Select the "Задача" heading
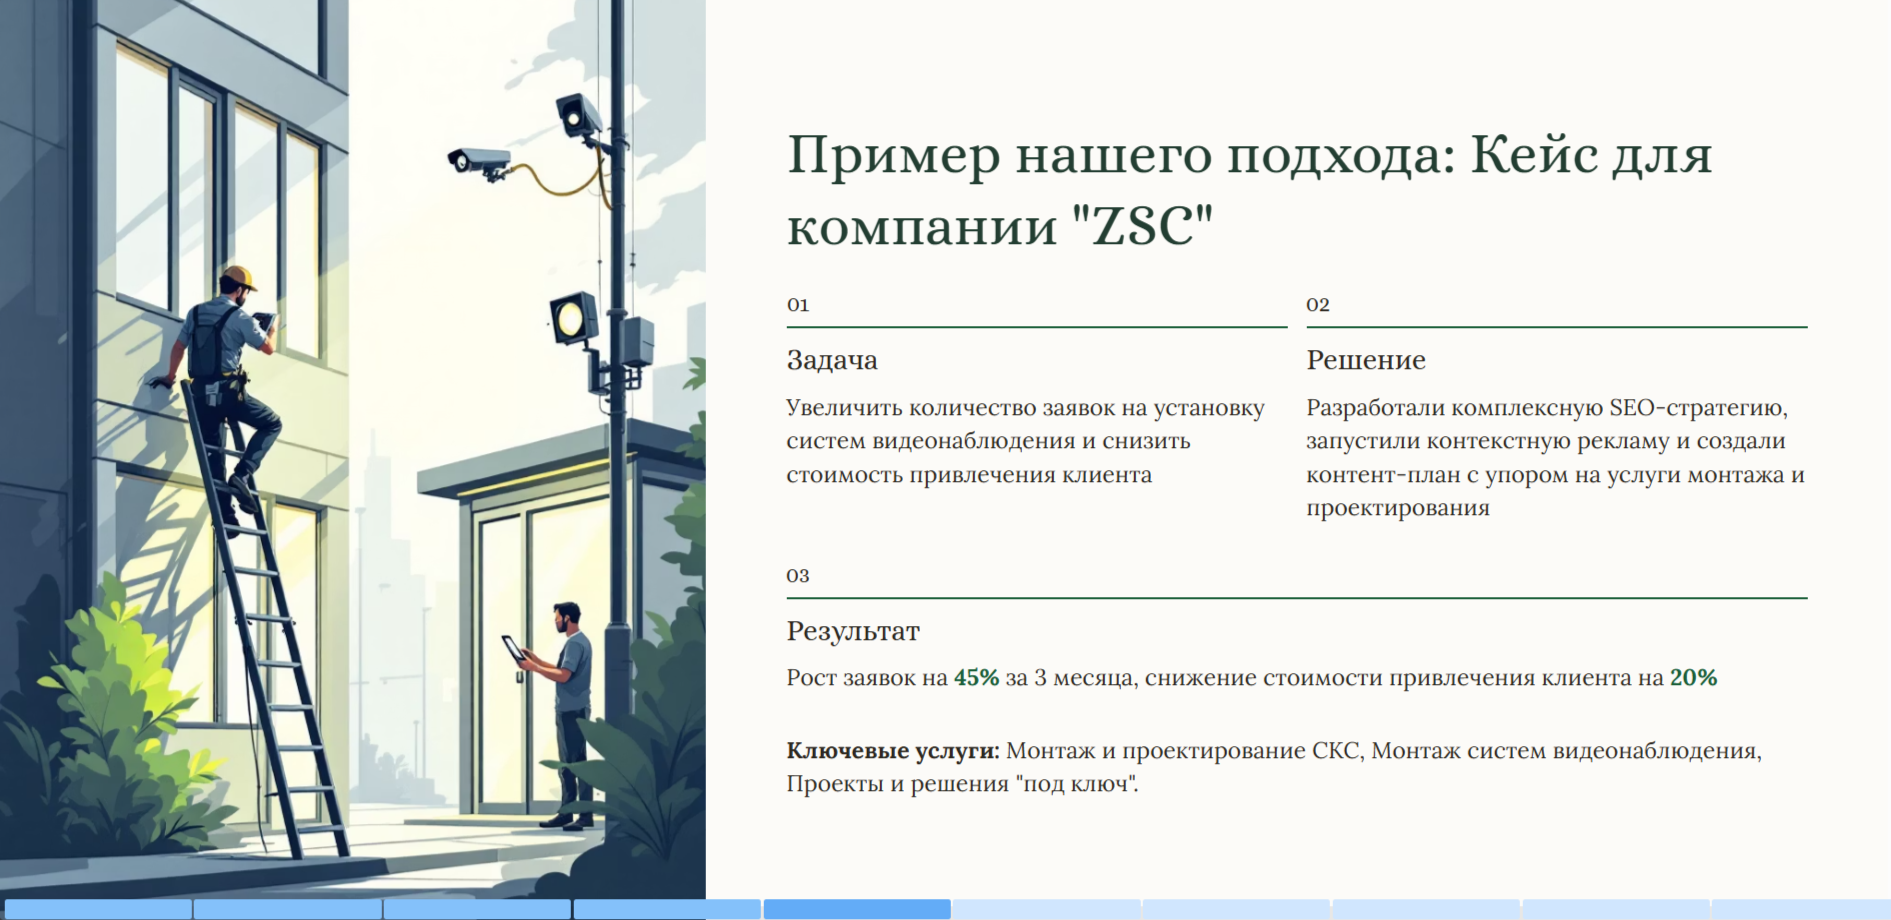 pos(832,360)
